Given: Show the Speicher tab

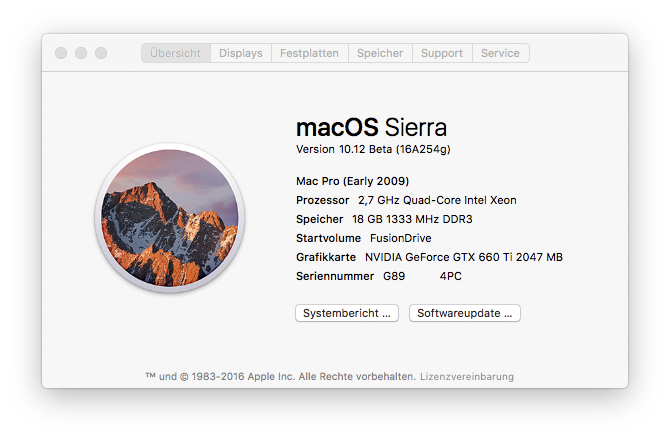Looking at the screenshot, I should (x=380, y=53).
